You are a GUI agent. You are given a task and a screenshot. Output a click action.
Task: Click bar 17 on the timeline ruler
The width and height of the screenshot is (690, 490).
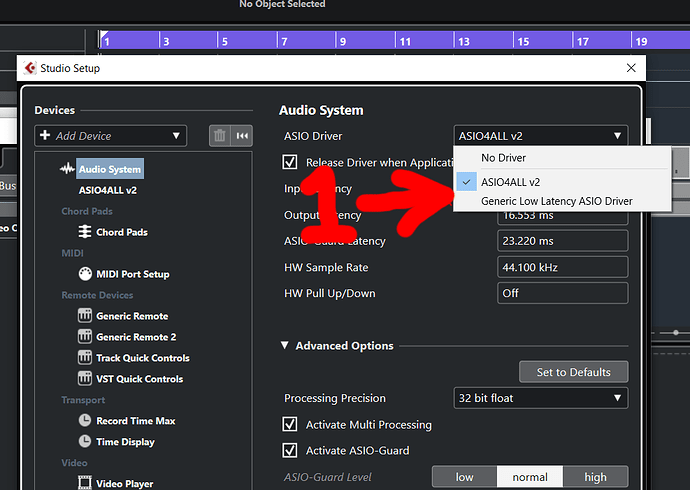[583, 41]
